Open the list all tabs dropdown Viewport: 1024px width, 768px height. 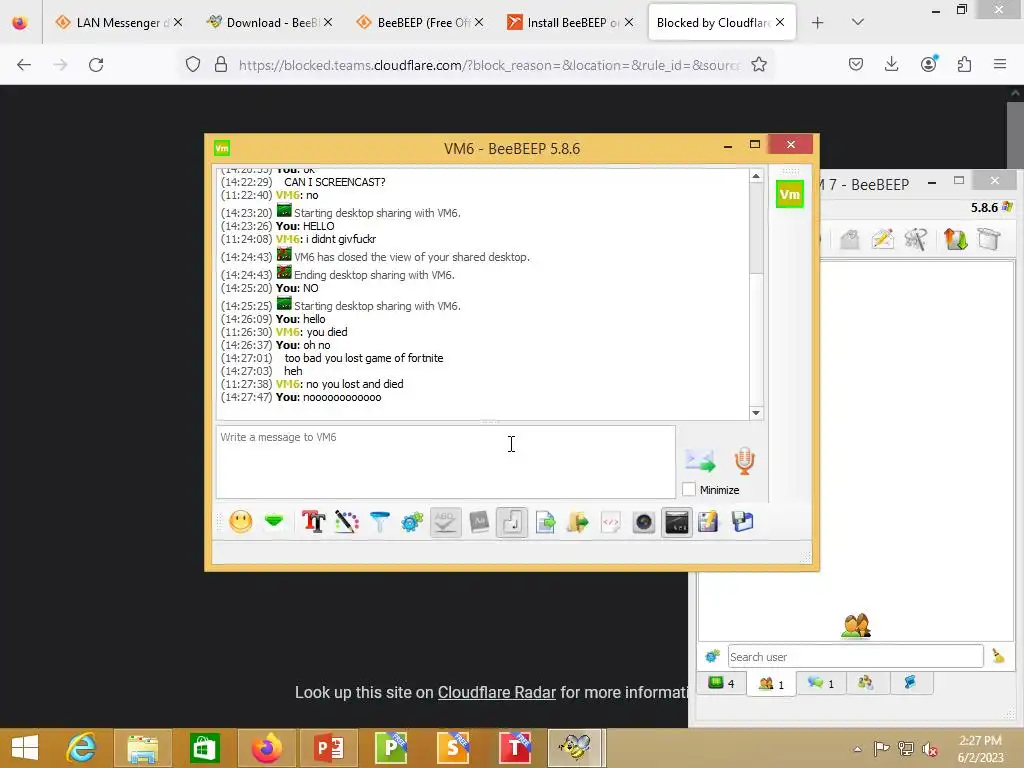pyautogui.click(x=858, y=22)
